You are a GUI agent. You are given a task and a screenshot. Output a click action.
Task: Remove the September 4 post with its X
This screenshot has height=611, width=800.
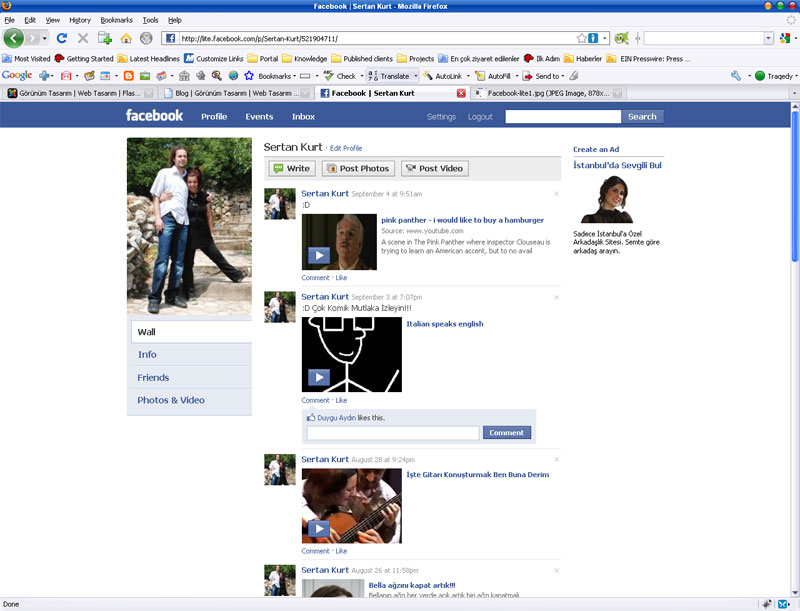[x=557, y=194]
